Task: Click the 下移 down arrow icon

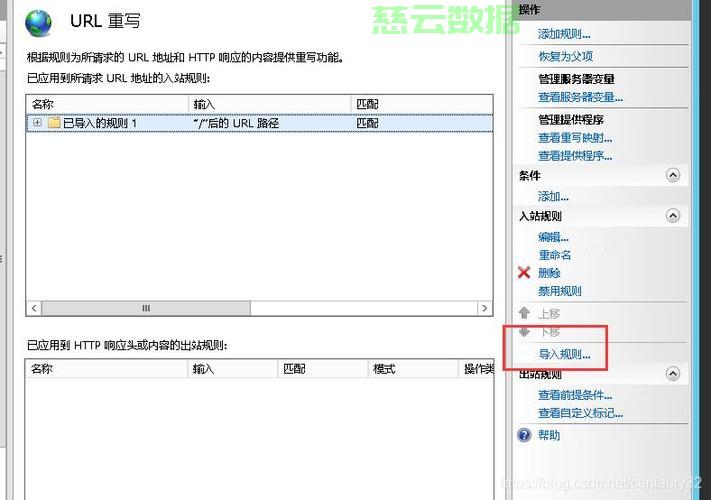Action: pyautogui.click(x=525, y=332)
